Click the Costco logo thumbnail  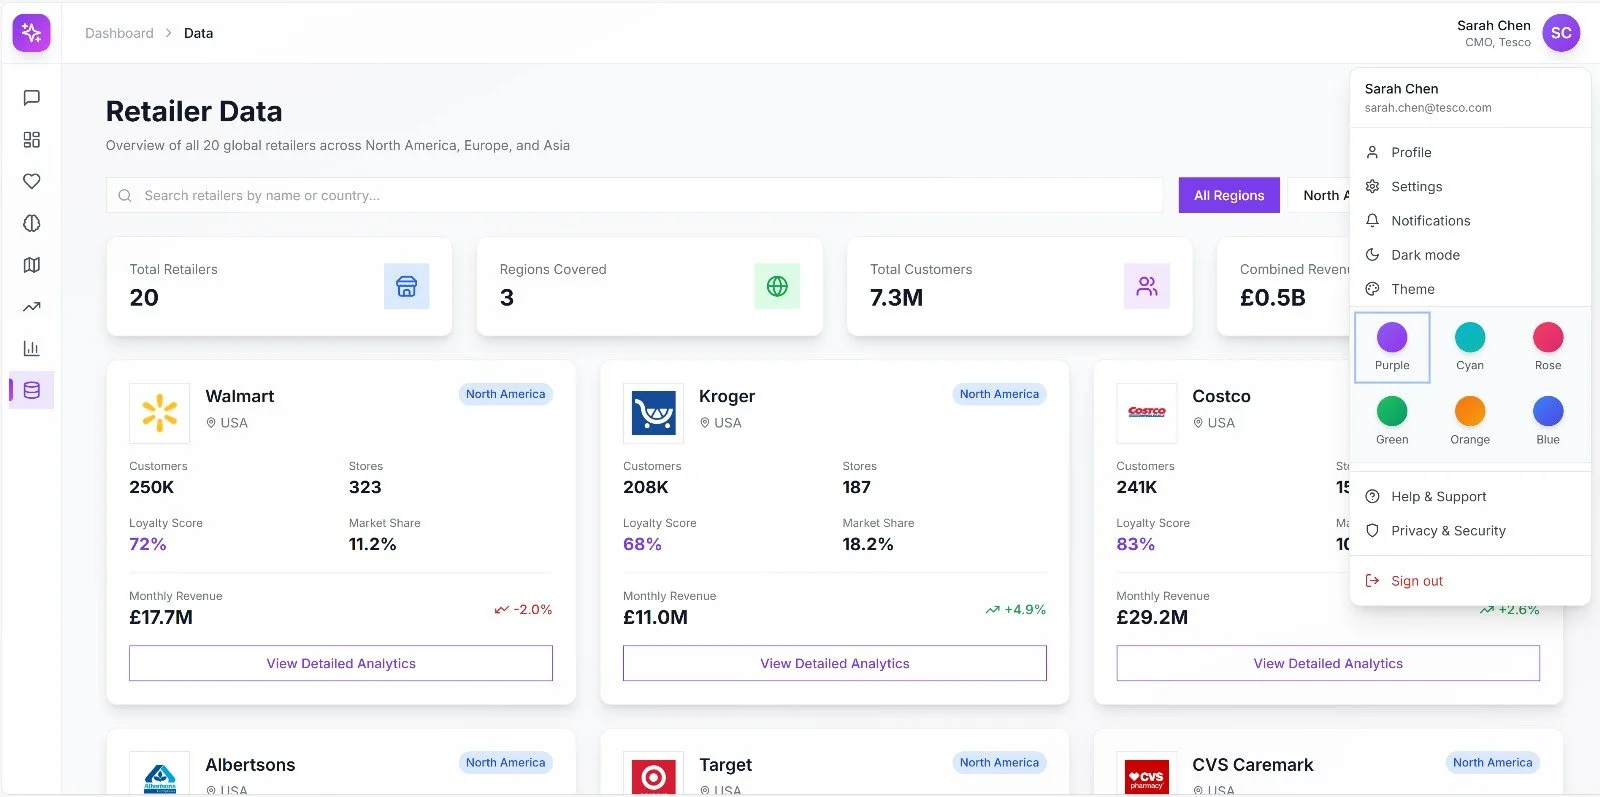click(x=1147, y=413)
